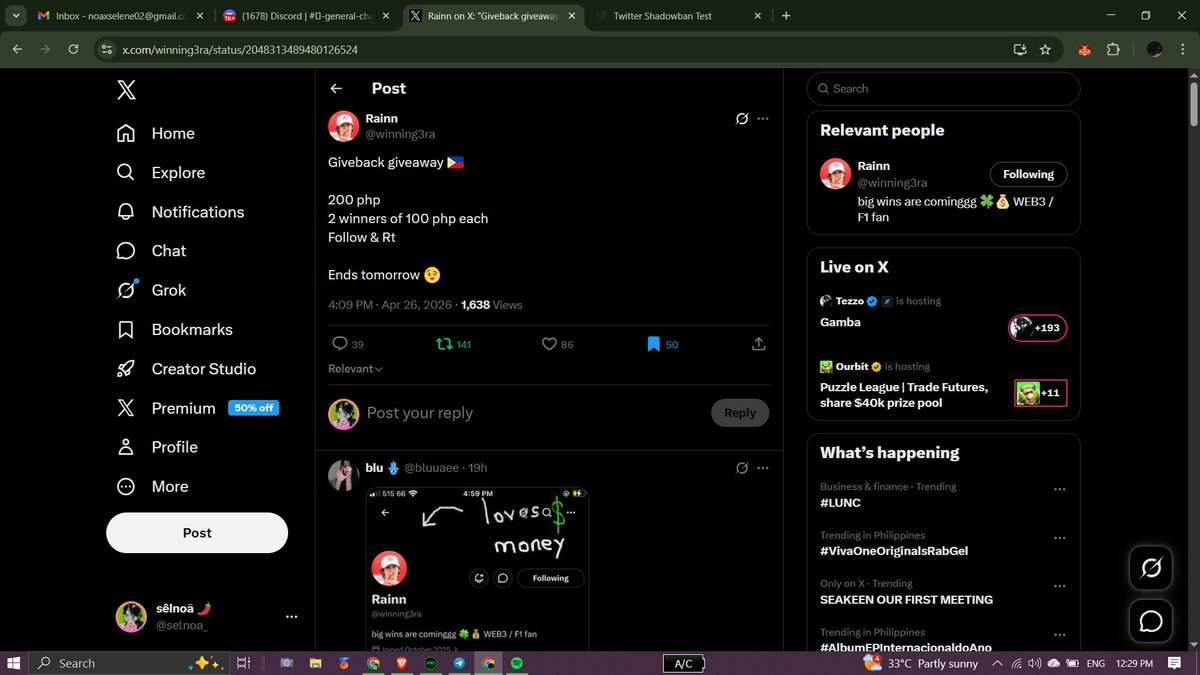Viewport: 1200px width, 675px height.
Task: Open the tab search dropdown
Action: (x=14, y=16)
